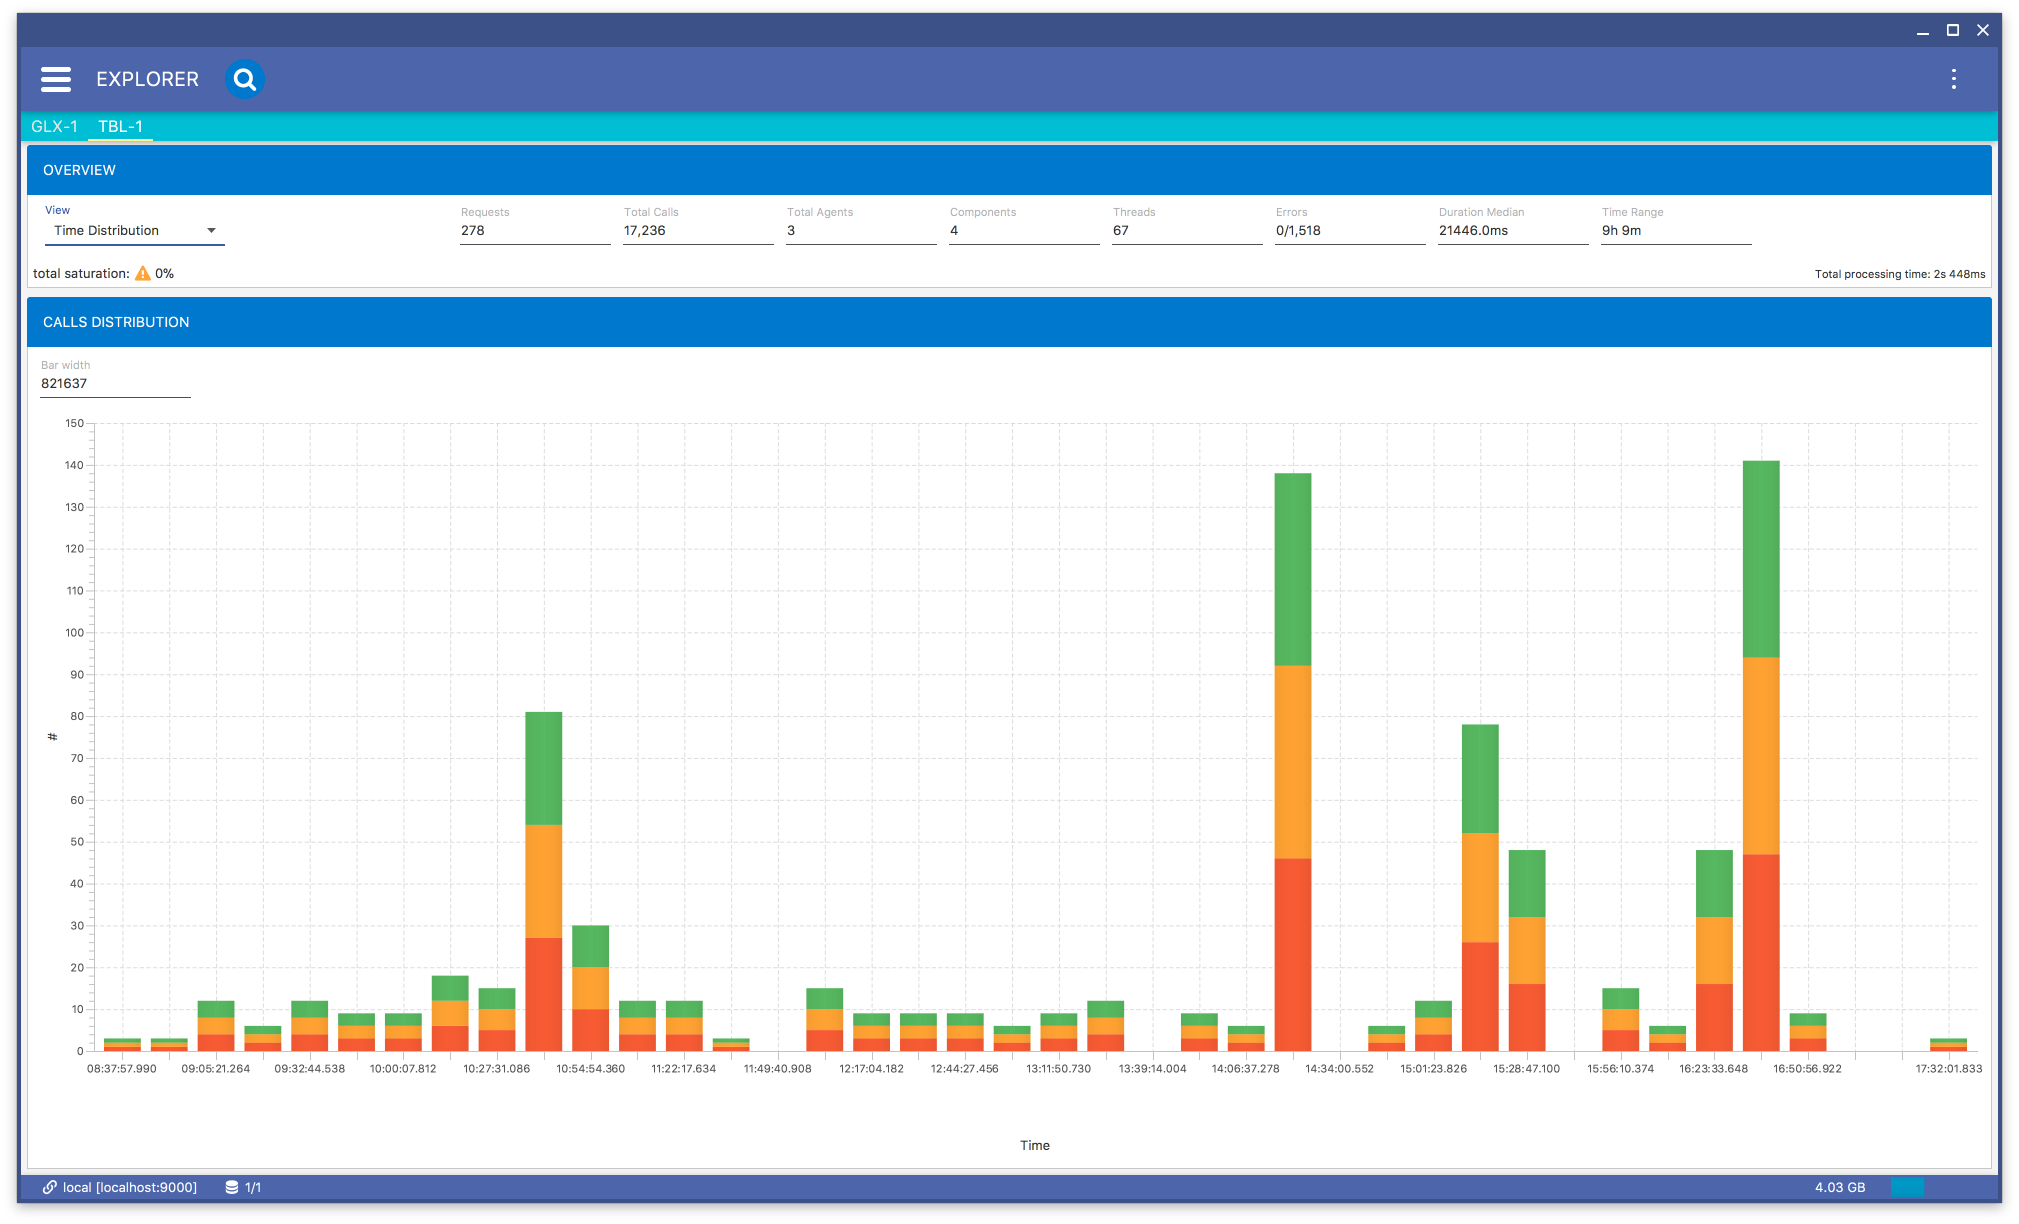Click the red segment of the tallest 16:37 bar
Image resolution: width=2019 pixels, height=1224 pixels.
tap(1761, 952)
